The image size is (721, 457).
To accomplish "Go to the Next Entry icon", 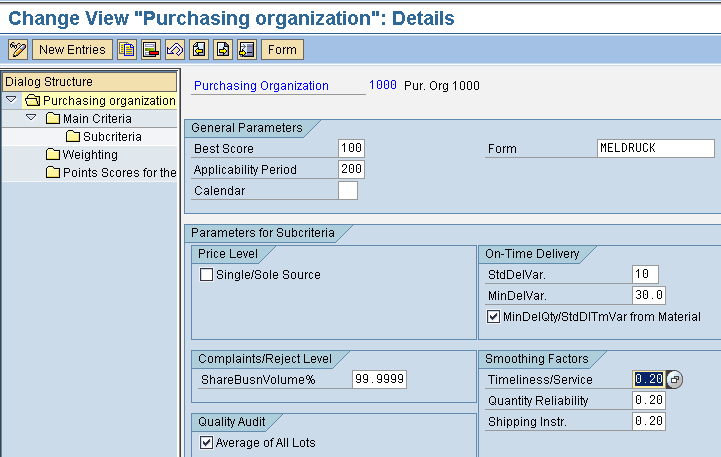I will click(x=223, y=49).
